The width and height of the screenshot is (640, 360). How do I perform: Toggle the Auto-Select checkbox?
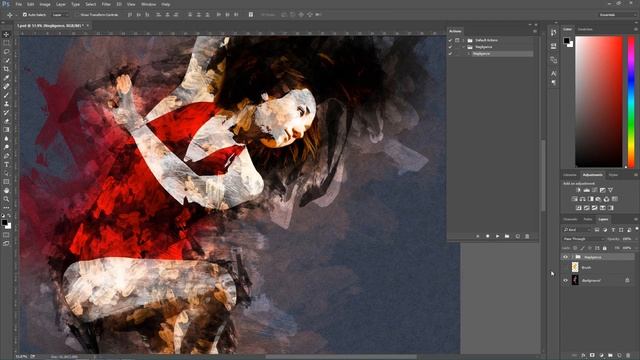coord(24,15)
